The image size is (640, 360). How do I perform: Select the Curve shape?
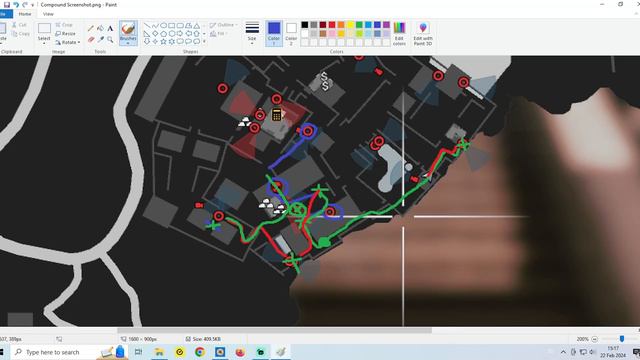point(155,25)
